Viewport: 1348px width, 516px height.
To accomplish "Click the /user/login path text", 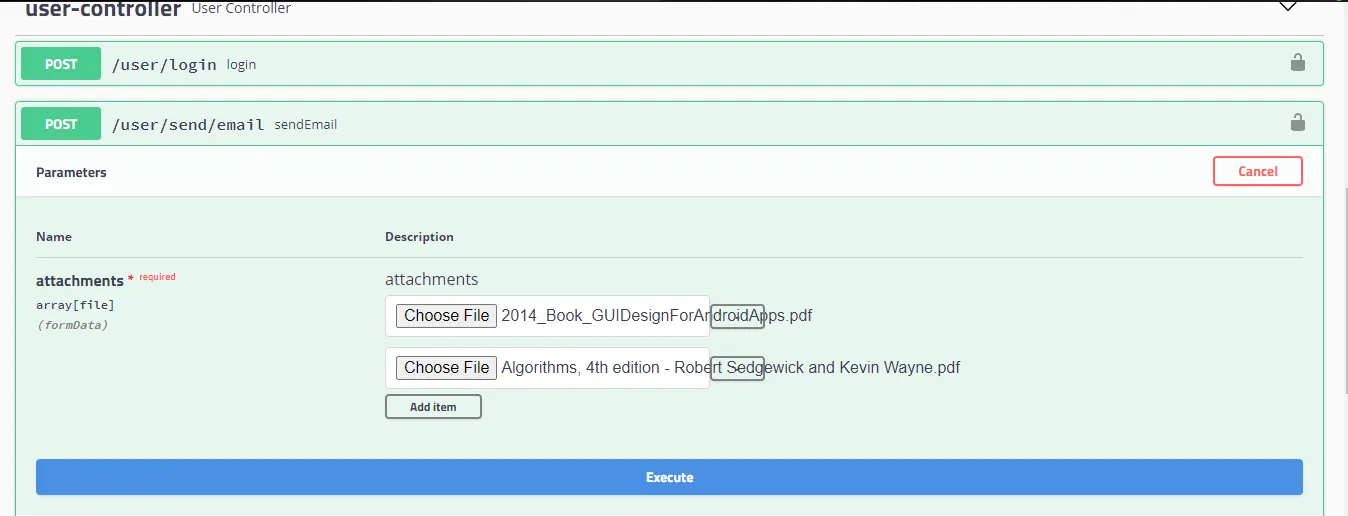I will coord(164,64).
